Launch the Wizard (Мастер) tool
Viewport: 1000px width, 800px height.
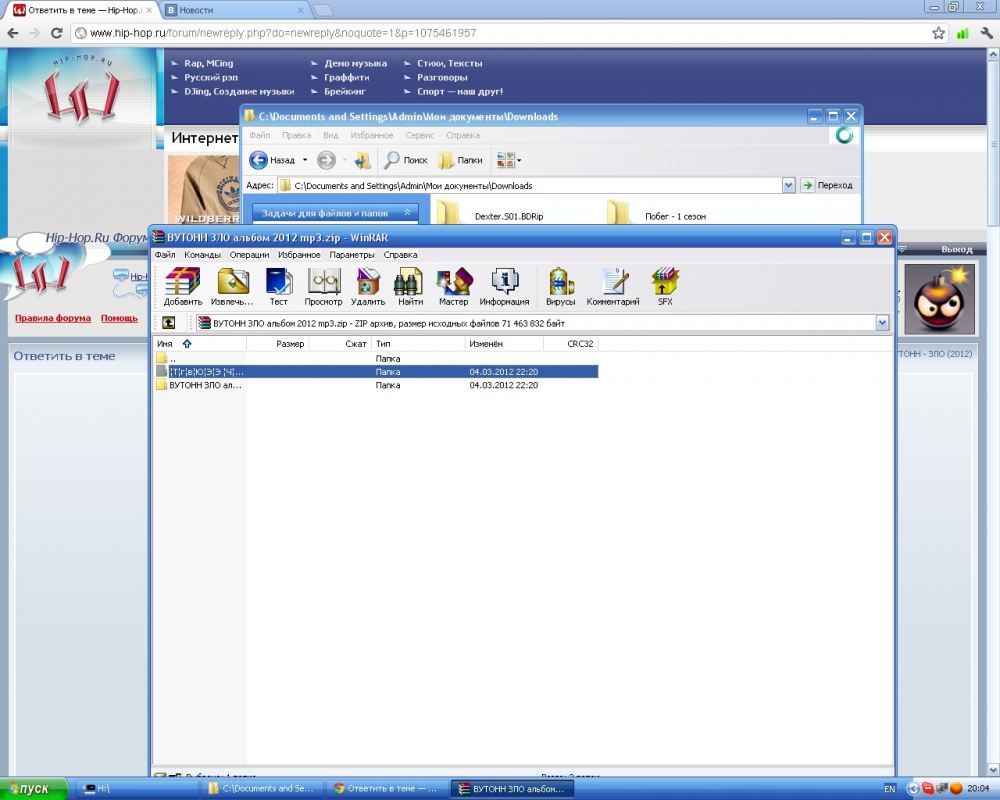pos(453,286)
